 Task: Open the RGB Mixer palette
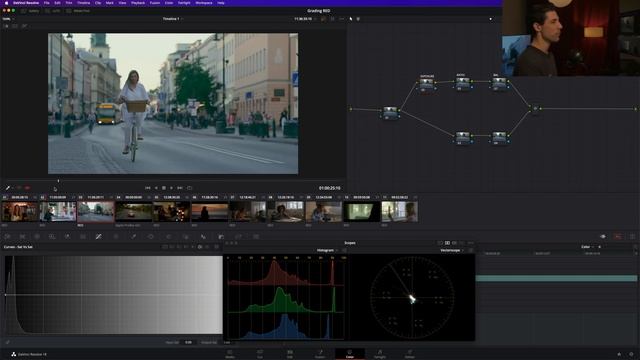click(67, 236)
